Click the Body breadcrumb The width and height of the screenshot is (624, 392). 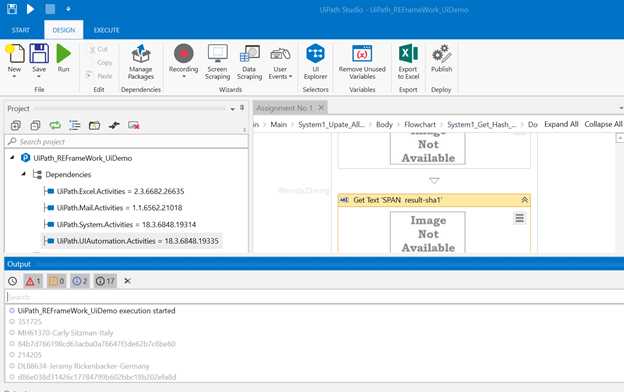click(384, 125)
